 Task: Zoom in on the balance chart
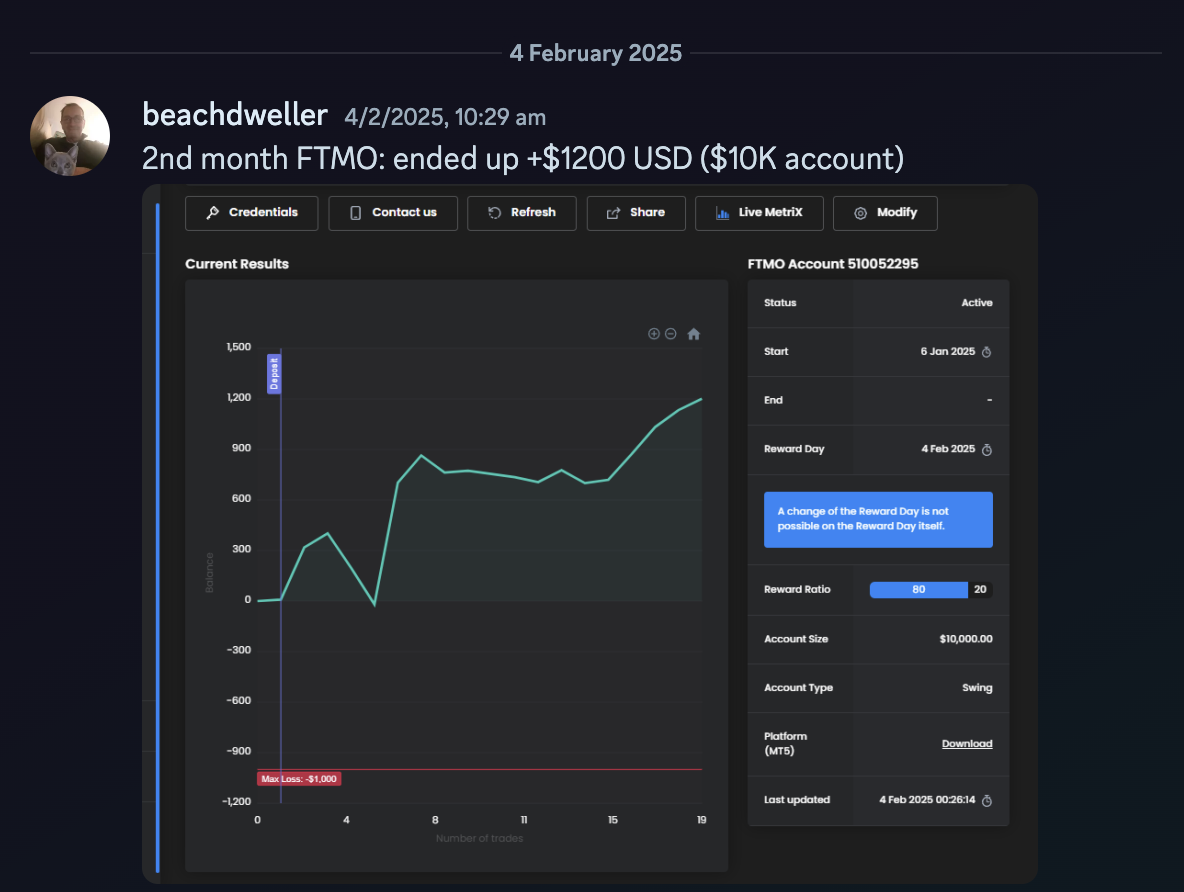654,334
